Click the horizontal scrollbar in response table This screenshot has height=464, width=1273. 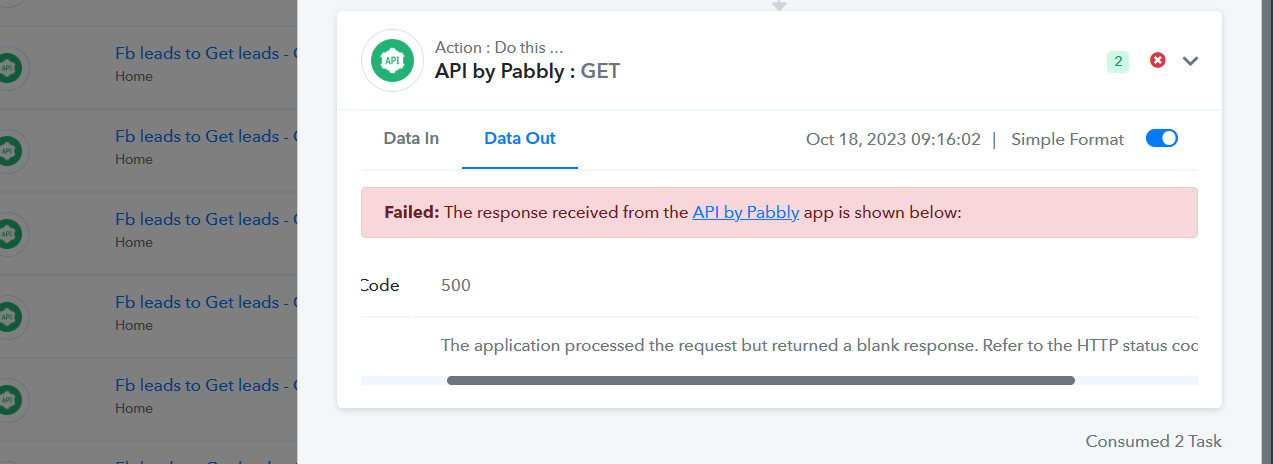tap(760, 380)
